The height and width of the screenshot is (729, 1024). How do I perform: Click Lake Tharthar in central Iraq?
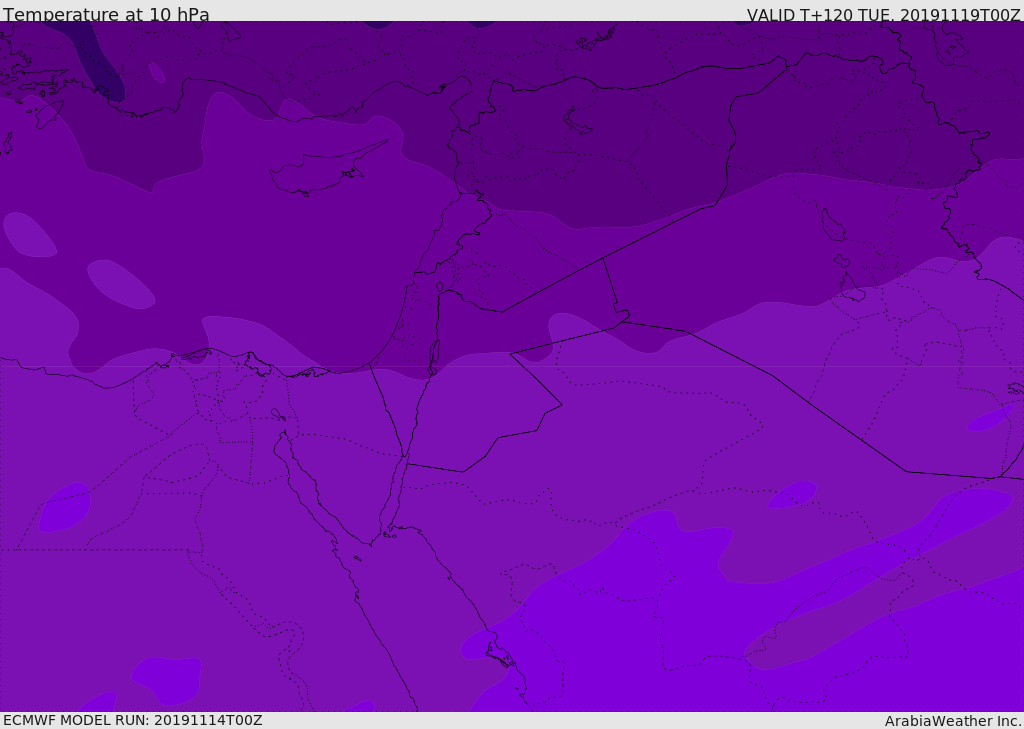[x=832, y=225]
